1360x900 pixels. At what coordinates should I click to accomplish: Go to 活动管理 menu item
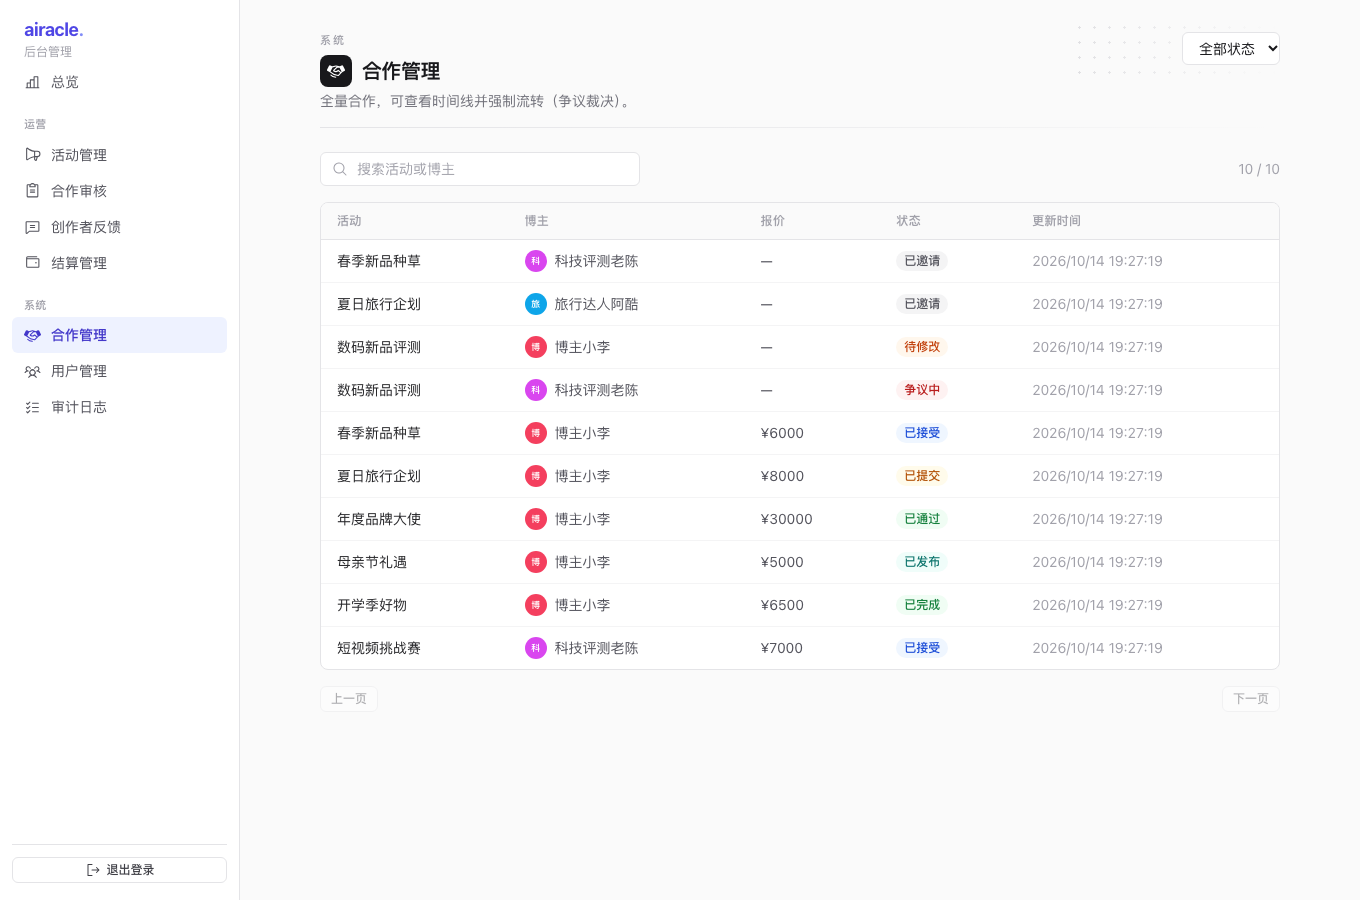click(x=119, y=155)
